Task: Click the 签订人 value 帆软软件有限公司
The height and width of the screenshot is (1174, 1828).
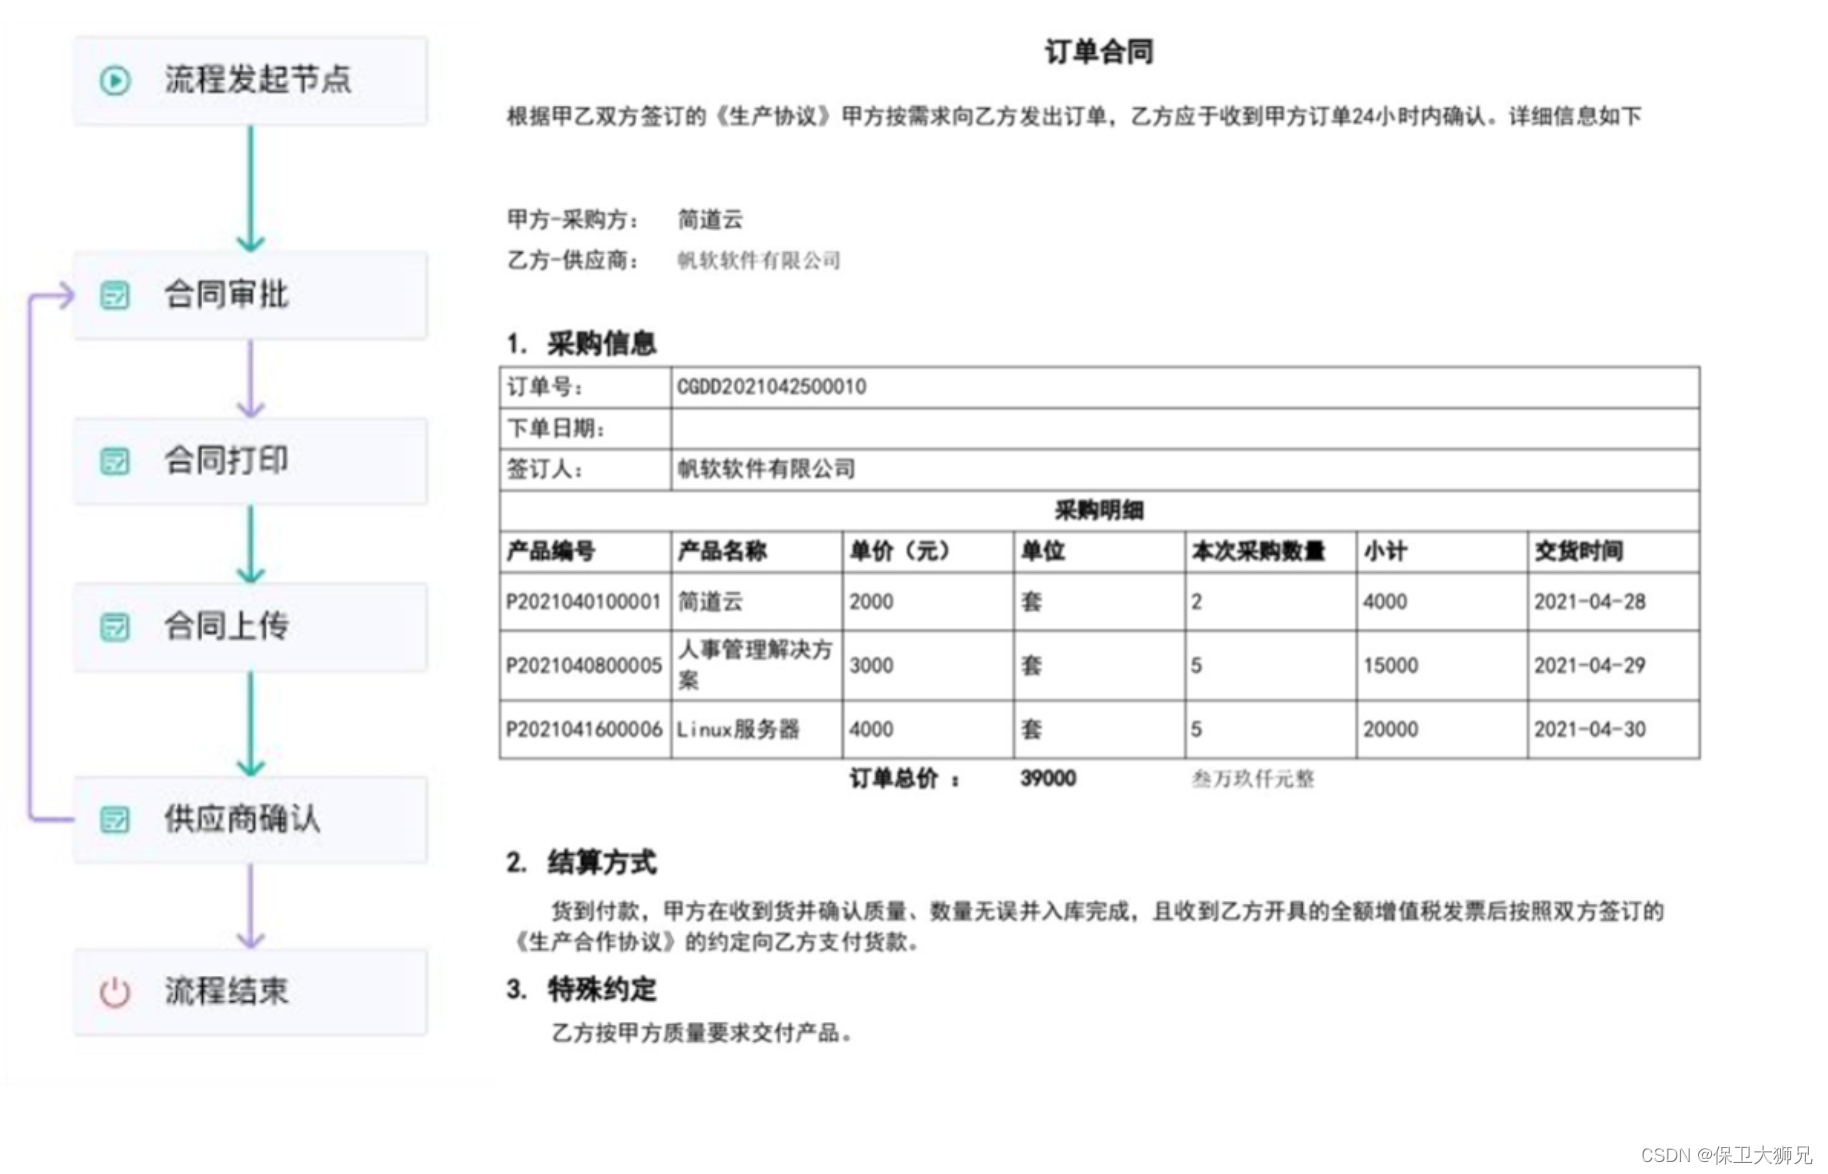Action: point(767,469)
